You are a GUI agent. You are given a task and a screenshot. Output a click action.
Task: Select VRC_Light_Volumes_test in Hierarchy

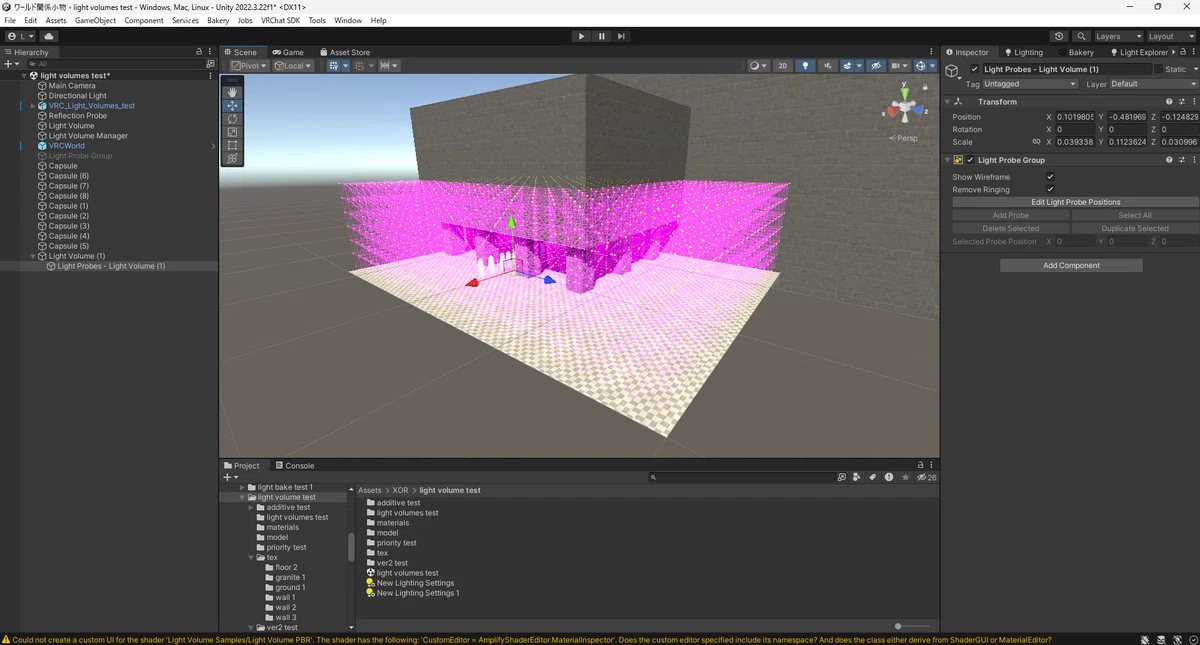pos(92,106)
